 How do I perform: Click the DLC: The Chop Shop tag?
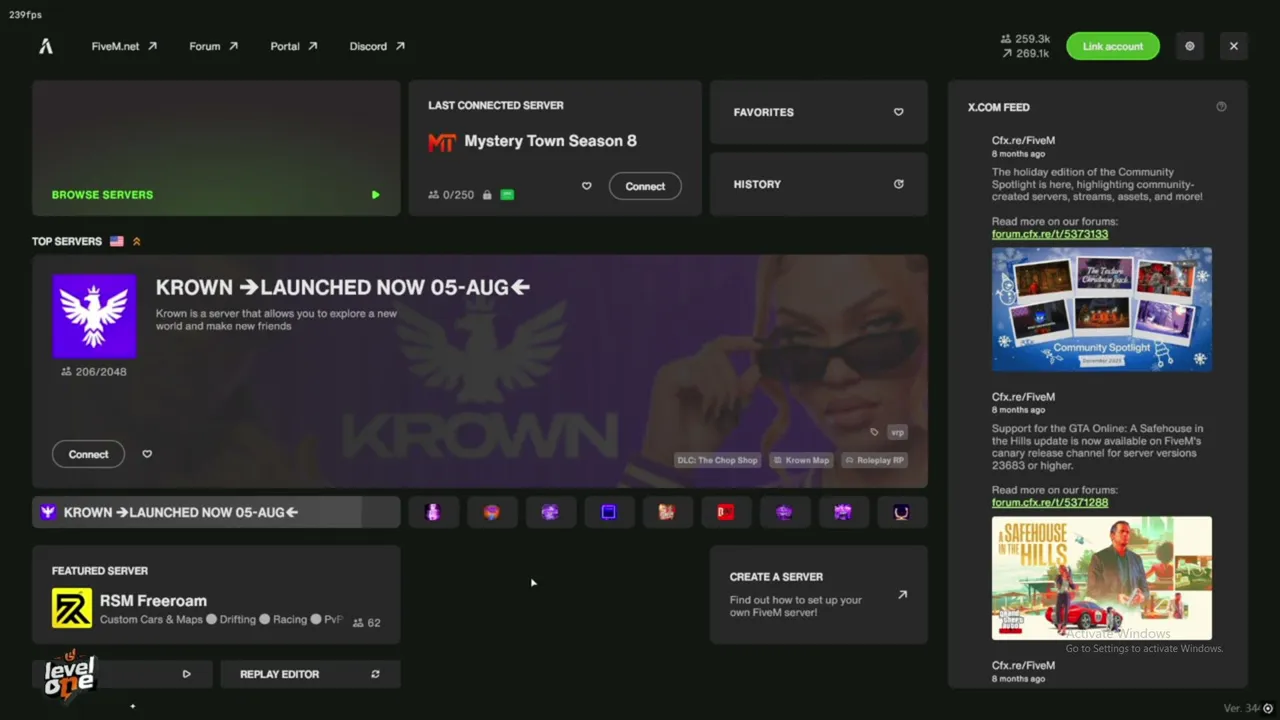[718, 460]
